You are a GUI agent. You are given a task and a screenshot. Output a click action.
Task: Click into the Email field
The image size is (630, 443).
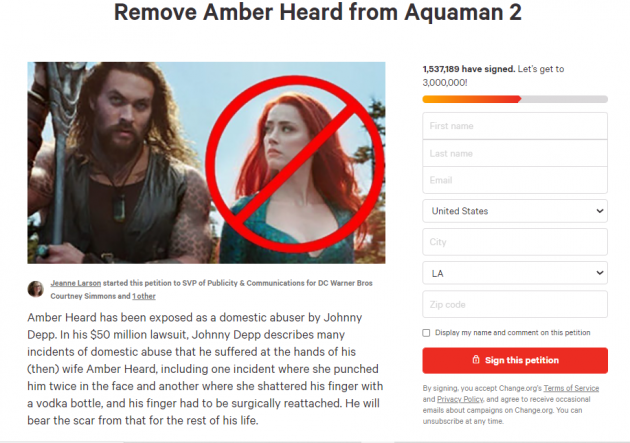click(515, 180)
